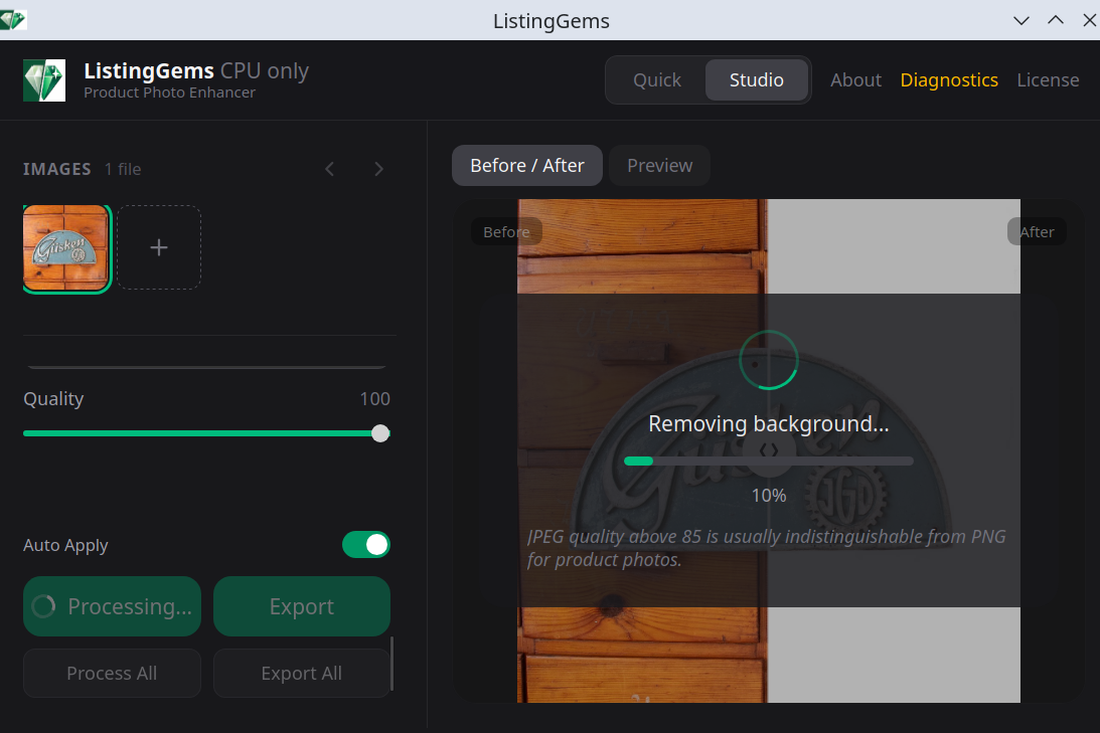1100x733 pixels.
Task: Click the title bar app icon
Action: coord(12,20)
